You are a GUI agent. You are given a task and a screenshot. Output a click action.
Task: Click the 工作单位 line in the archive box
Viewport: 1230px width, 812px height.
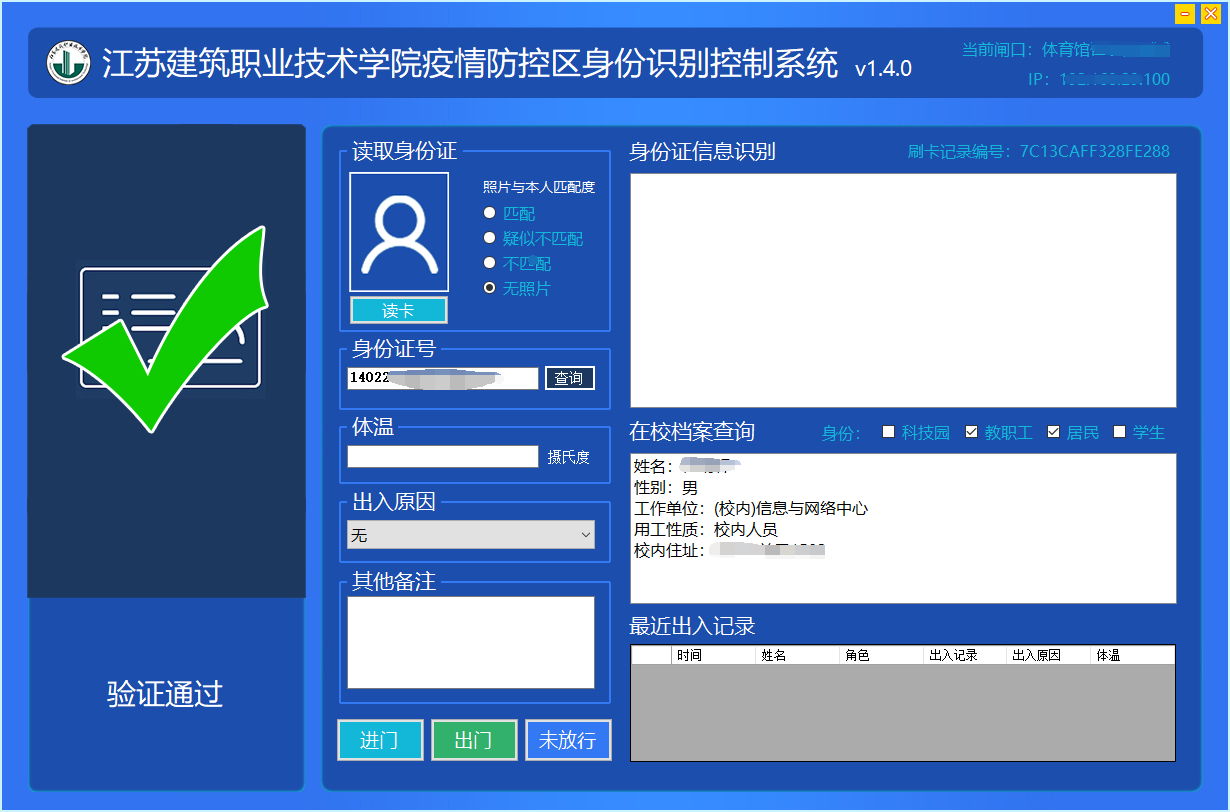(751, 509)
